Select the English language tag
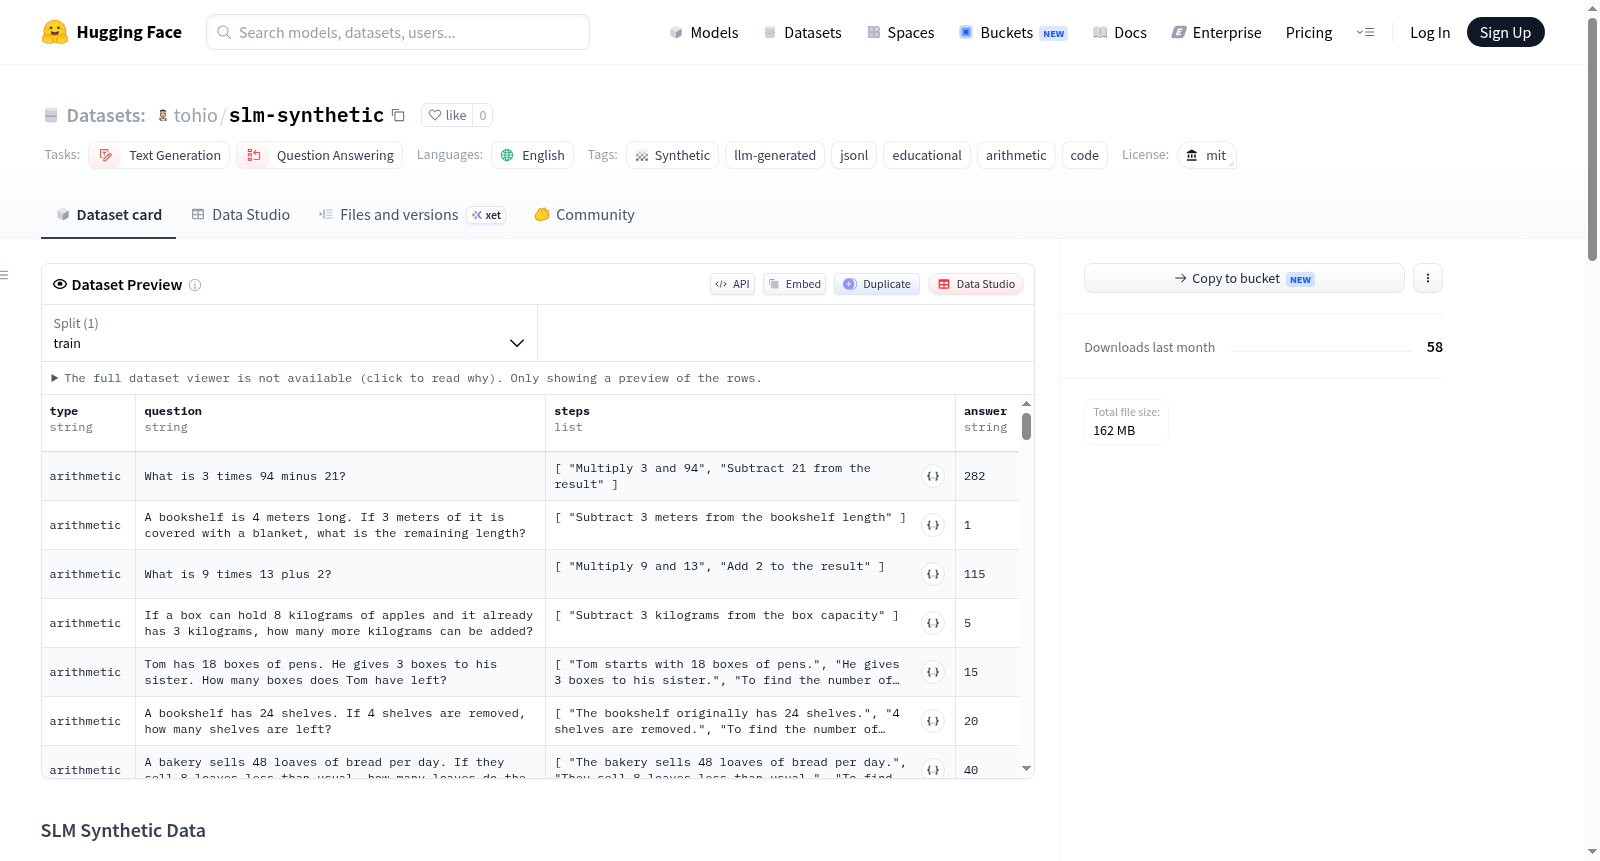The height and width of the screenshot is (861, 1600). coord(532,155)
